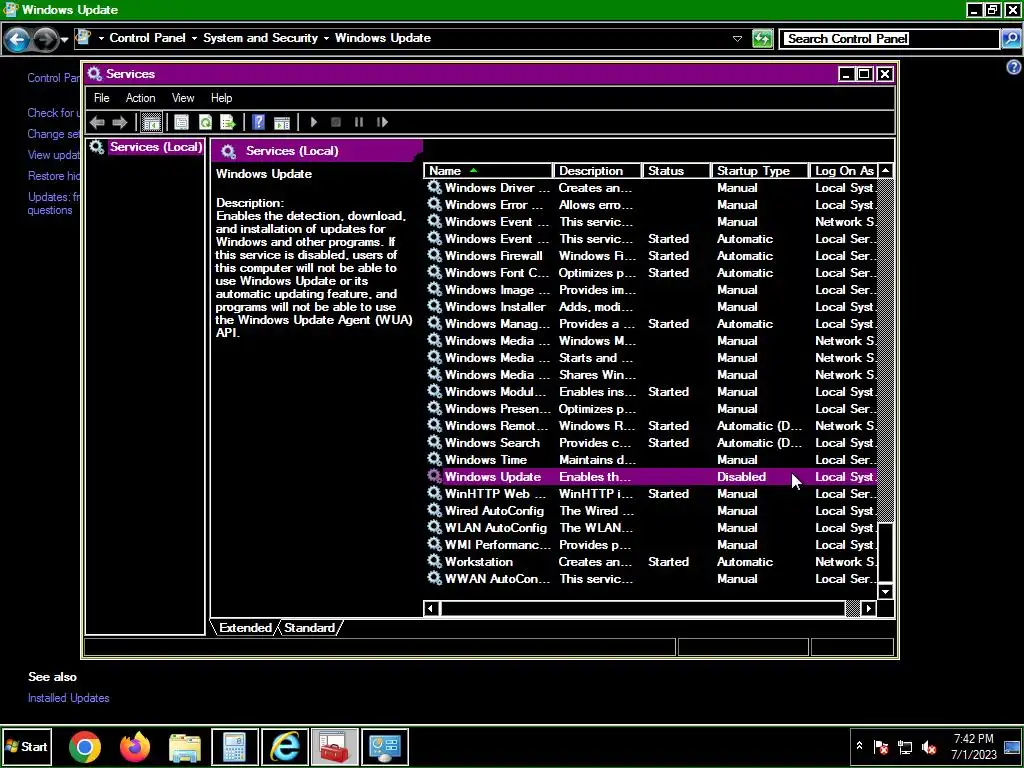1024x768 pixels.
Task: Select the Wired AutoConfig service row
Action: 650,511
